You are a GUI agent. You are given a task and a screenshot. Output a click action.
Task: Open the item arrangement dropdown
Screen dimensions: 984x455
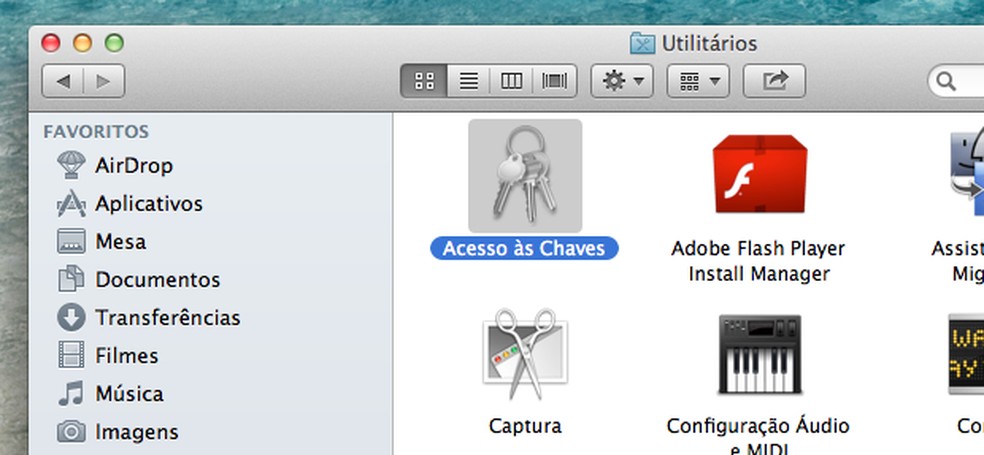click(x=698, y=81)
